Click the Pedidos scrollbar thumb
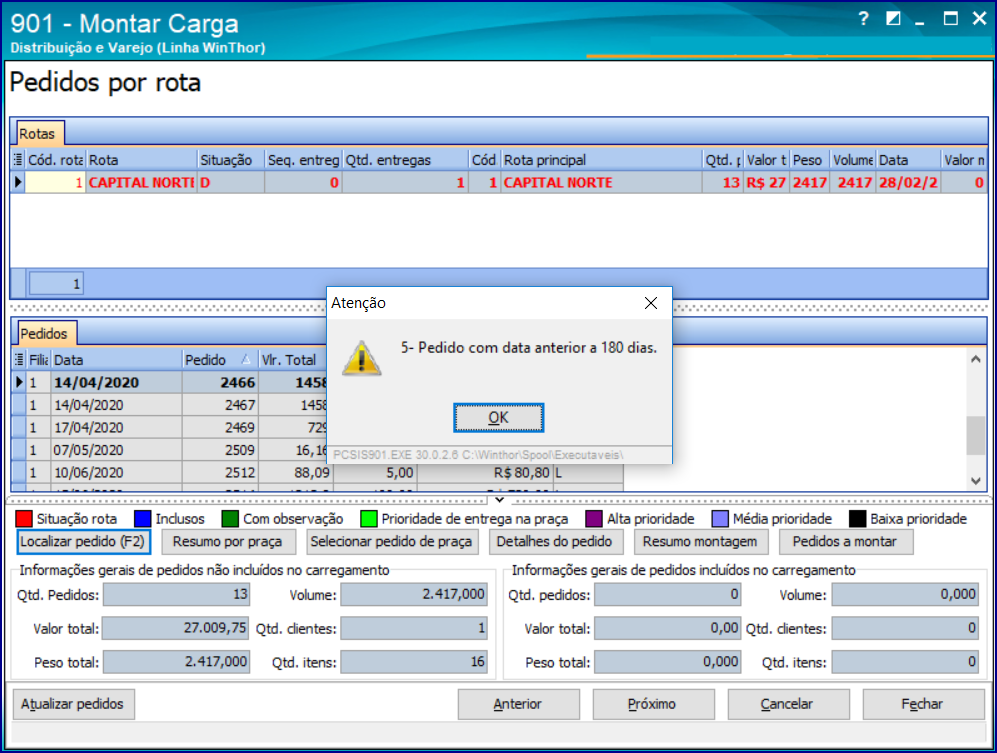The width and height of the screenshot is (997, 753). (x=975, y=435)
